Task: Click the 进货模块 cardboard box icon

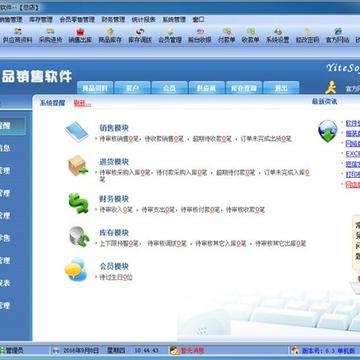Action: [x=78, y=165]
